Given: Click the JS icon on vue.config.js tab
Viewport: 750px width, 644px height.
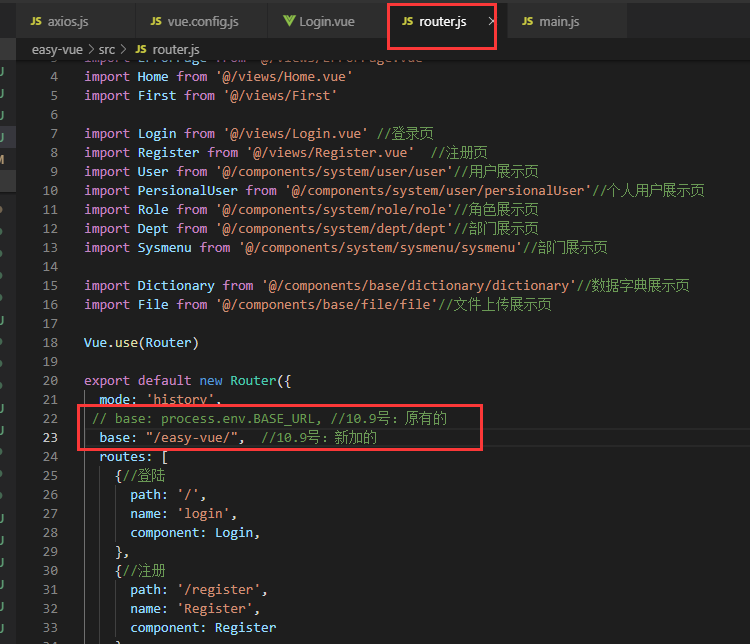Looking at the screenshot, I should (x=156, y=22).
